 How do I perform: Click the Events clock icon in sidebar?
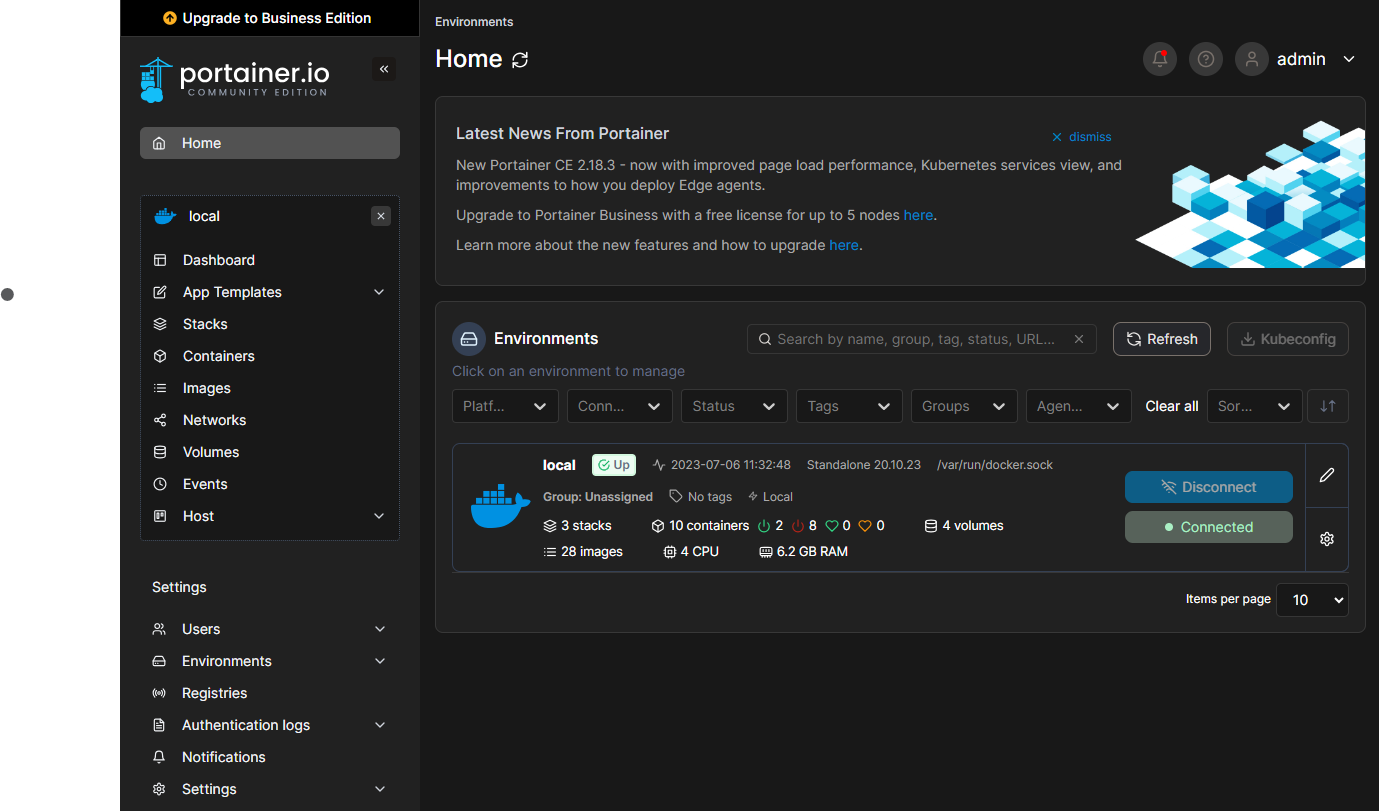(160, 484)
